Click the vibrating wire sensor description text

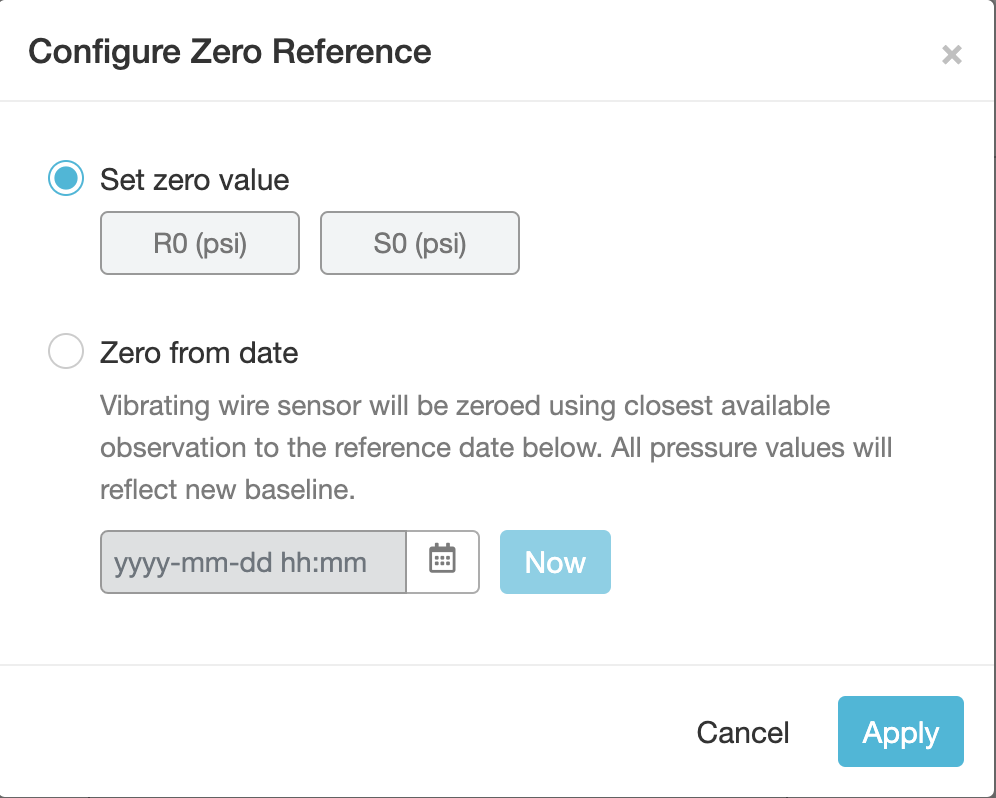(496, 447)
